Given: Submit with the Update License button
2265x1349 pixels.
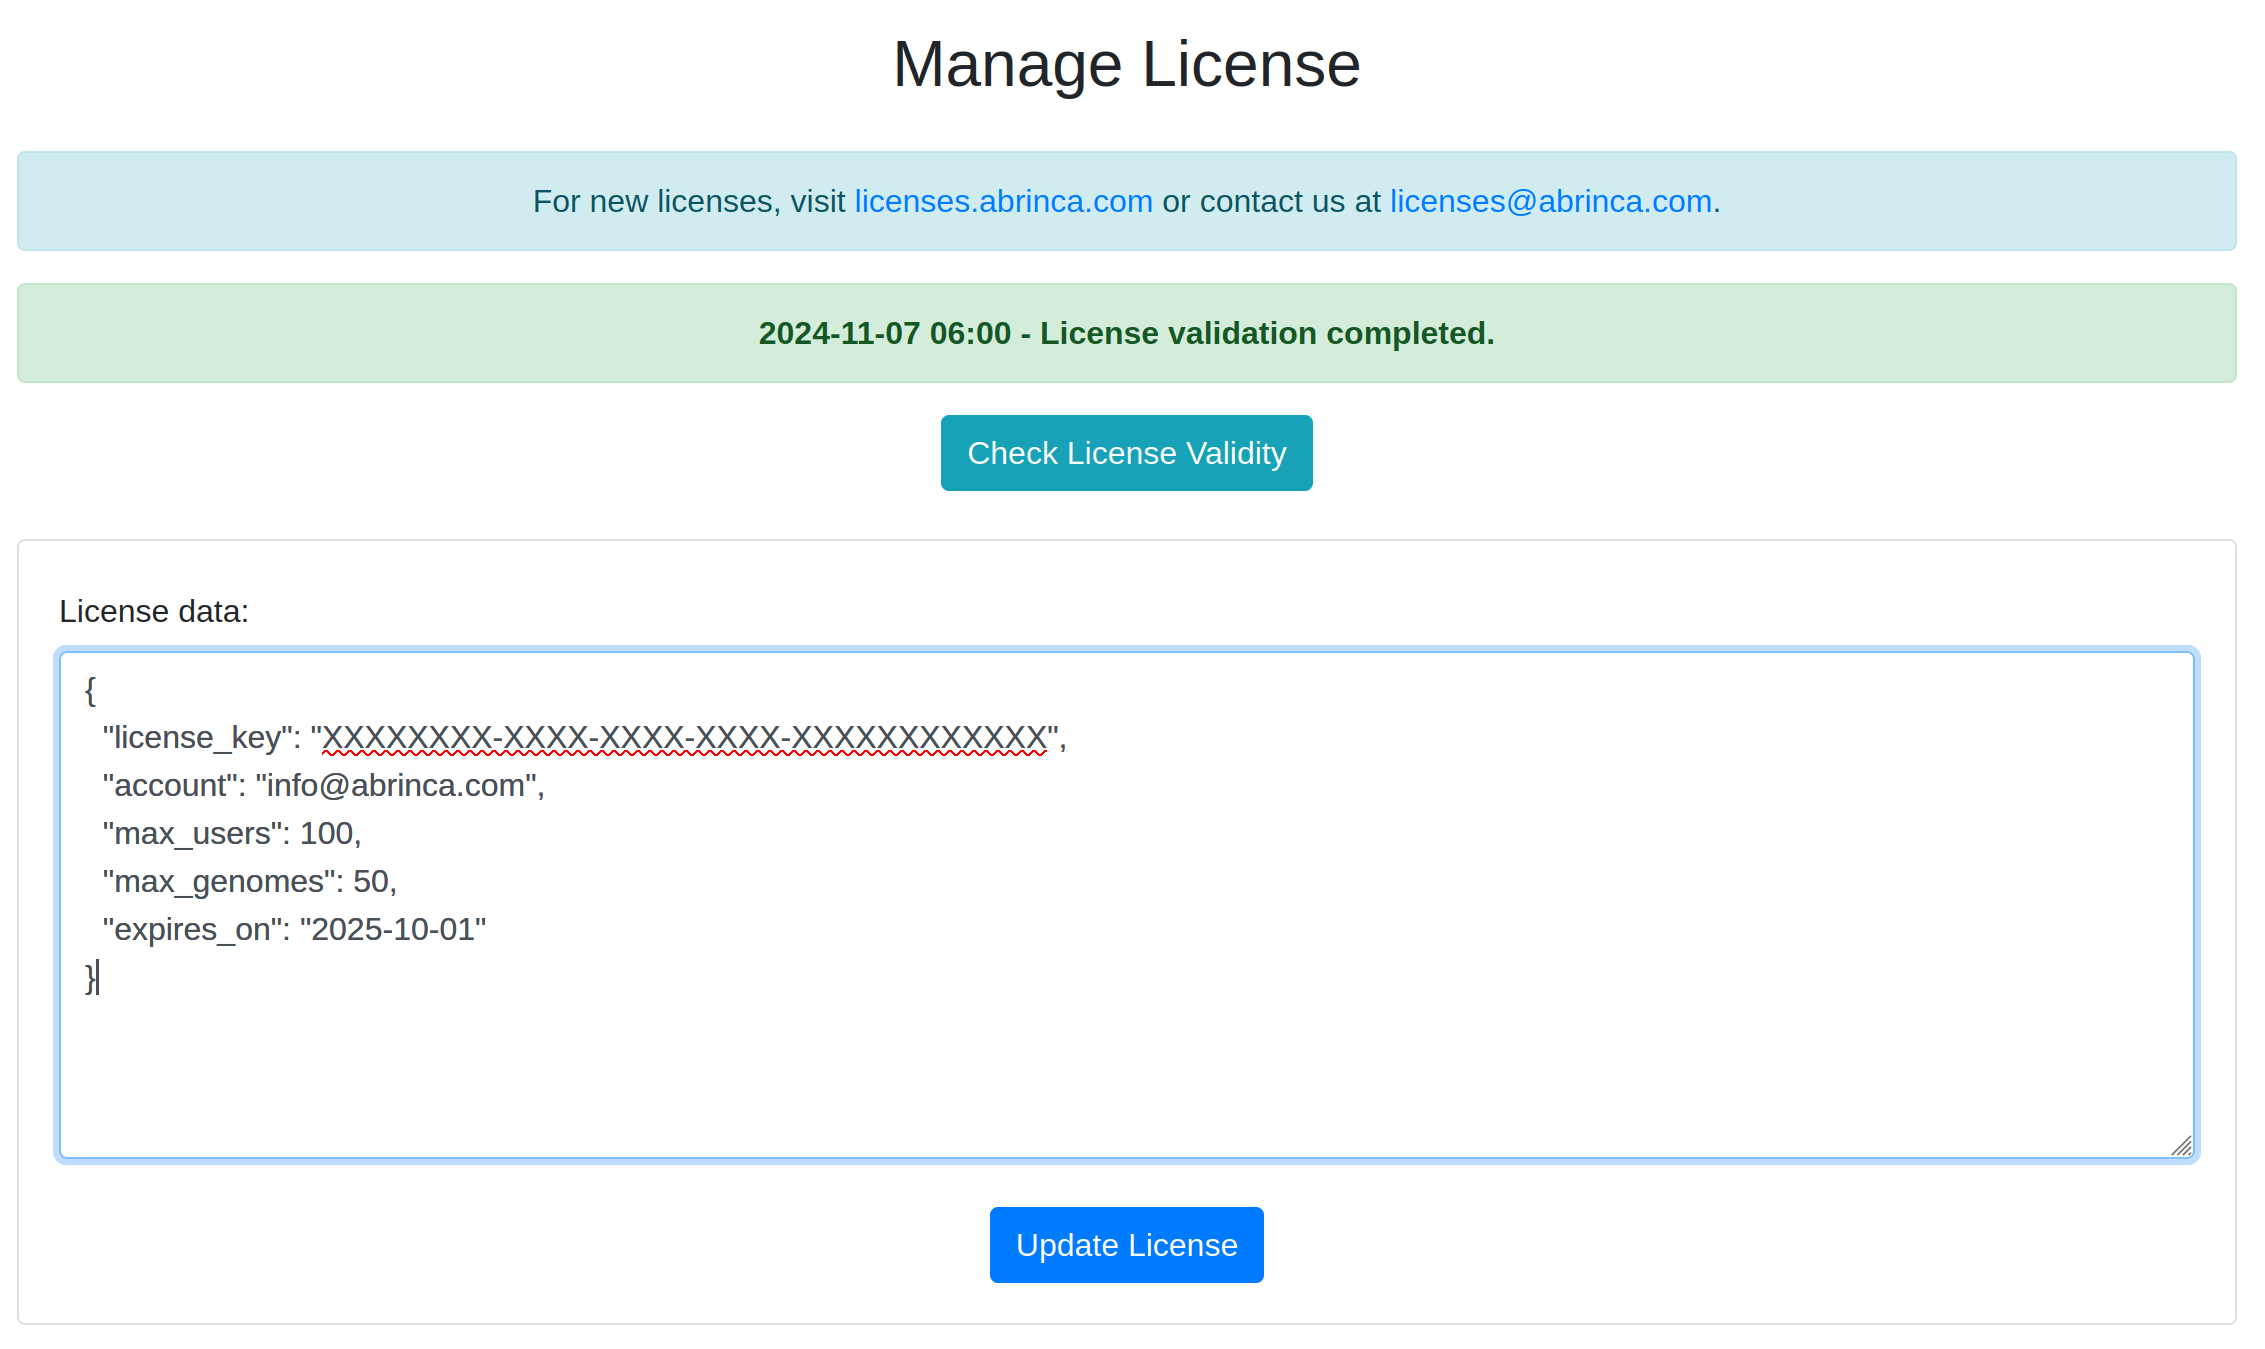Looking at the screenshot, I should (x=1126, y=1245).
